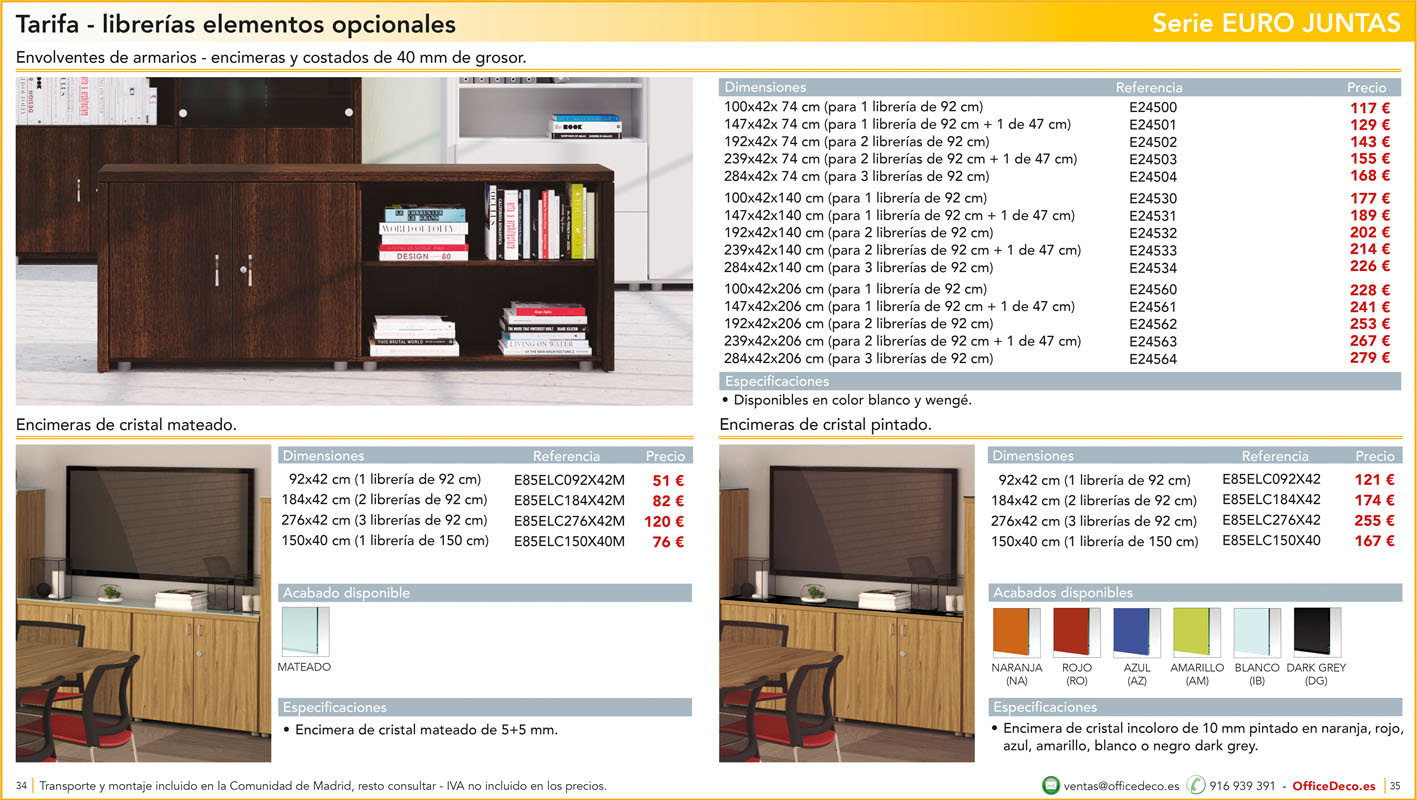Select the Naranja (NA) color swatch

1016,632
